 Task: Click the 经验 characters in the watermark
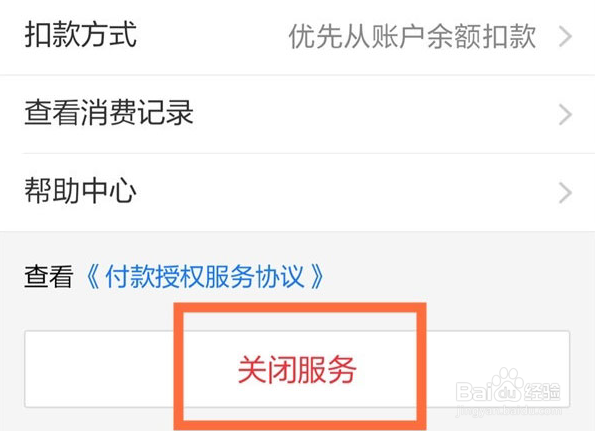tap(542, 392)
